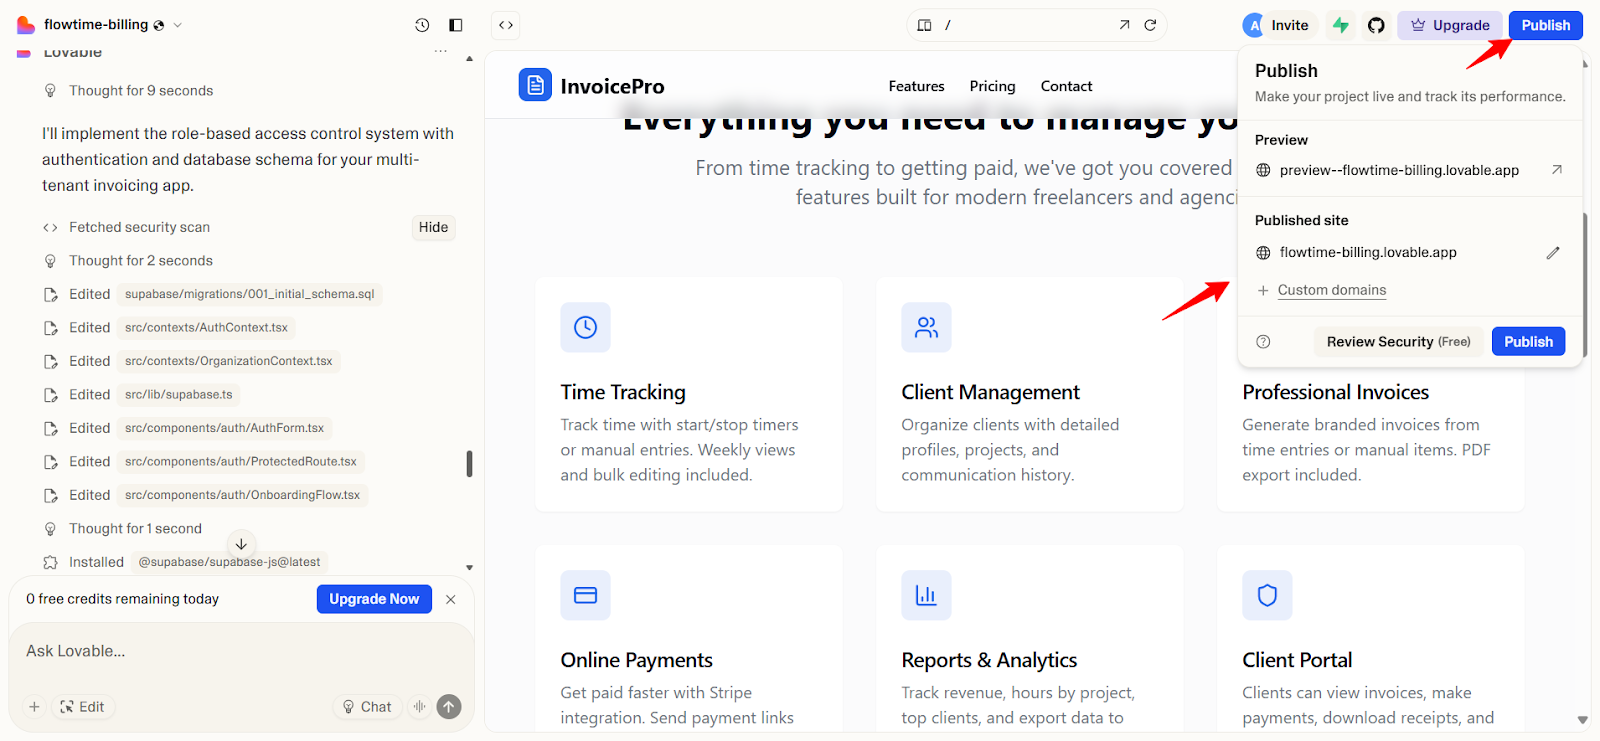Open edited file OrganizationContext.tsx

tap(228, 361)
